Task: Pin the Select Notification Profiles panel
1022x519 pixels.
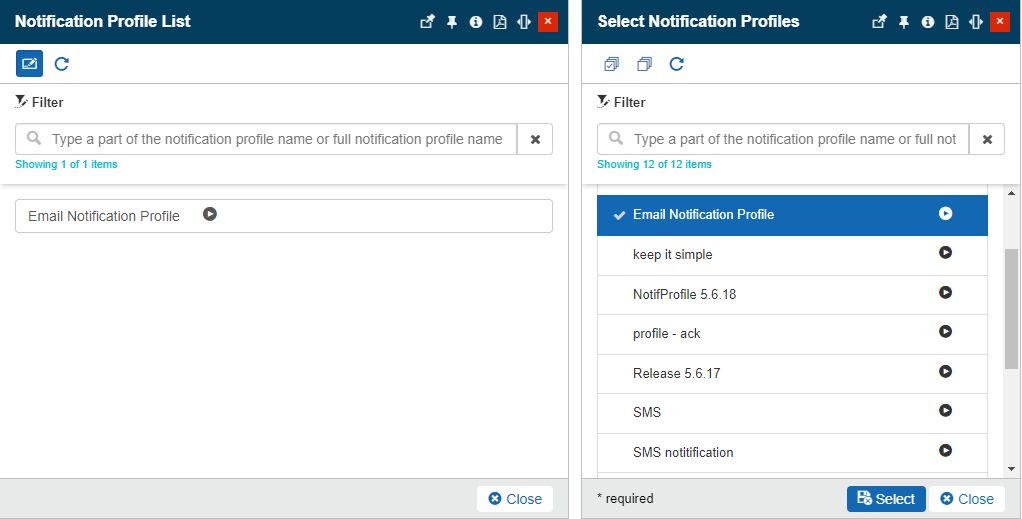Action: coord(904,22)
